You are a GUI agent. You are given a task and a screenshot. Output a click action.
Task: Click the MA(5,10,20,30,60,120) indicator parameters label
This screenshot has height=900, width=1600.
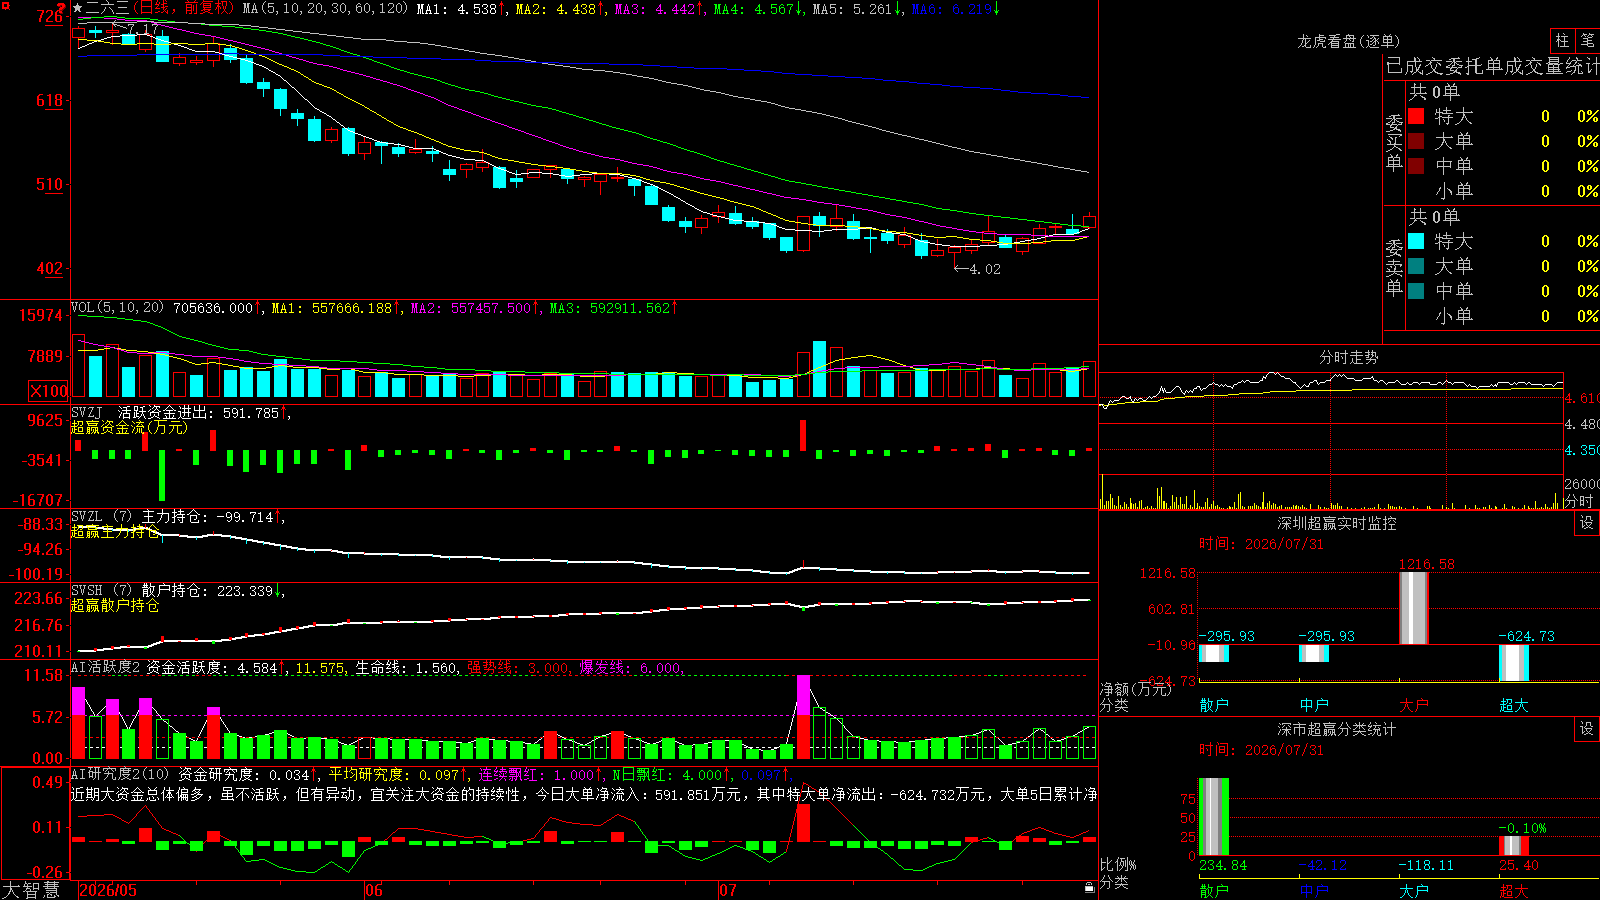[x=325, y=9]
